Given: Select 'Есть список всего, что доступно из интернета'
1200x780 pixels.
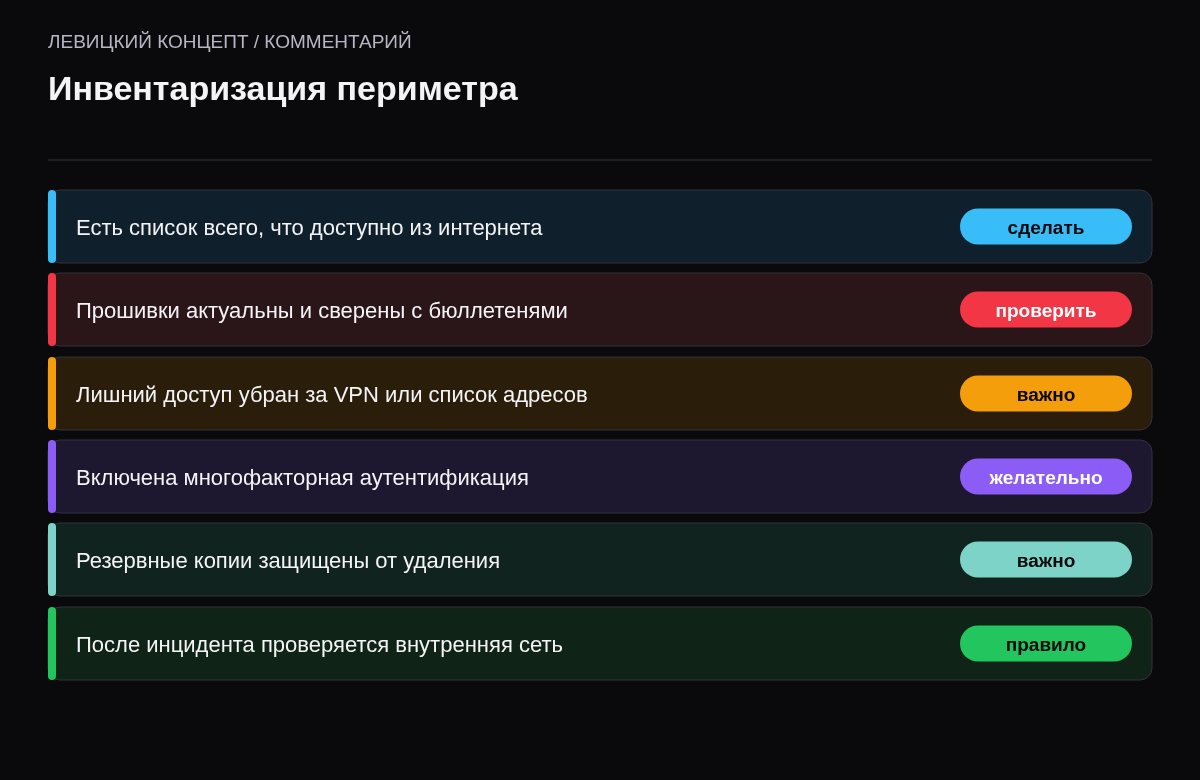Looking at the screenshot, I should [309, 228].
